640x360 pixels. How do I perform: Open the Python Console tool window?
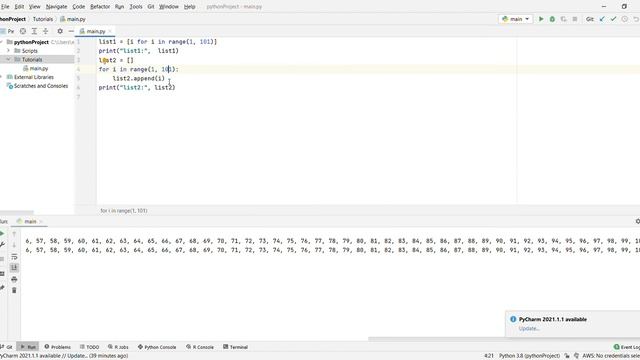[x=157, y=347]
